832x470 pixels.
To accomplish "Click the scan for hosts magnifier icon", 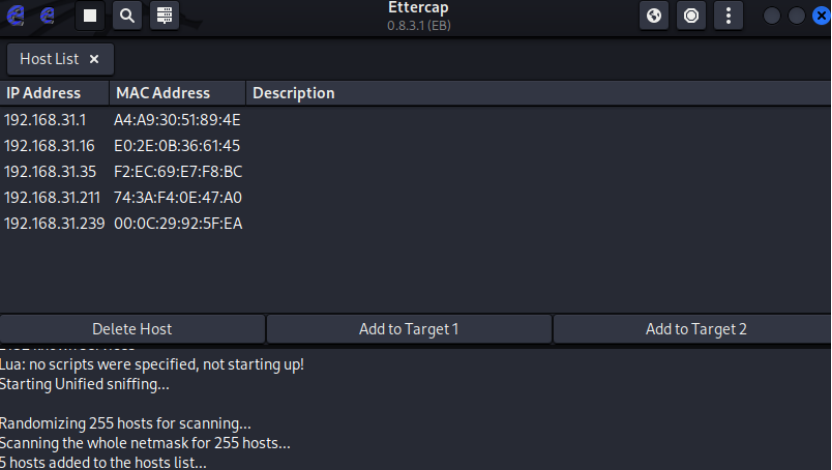I will 127,15.
